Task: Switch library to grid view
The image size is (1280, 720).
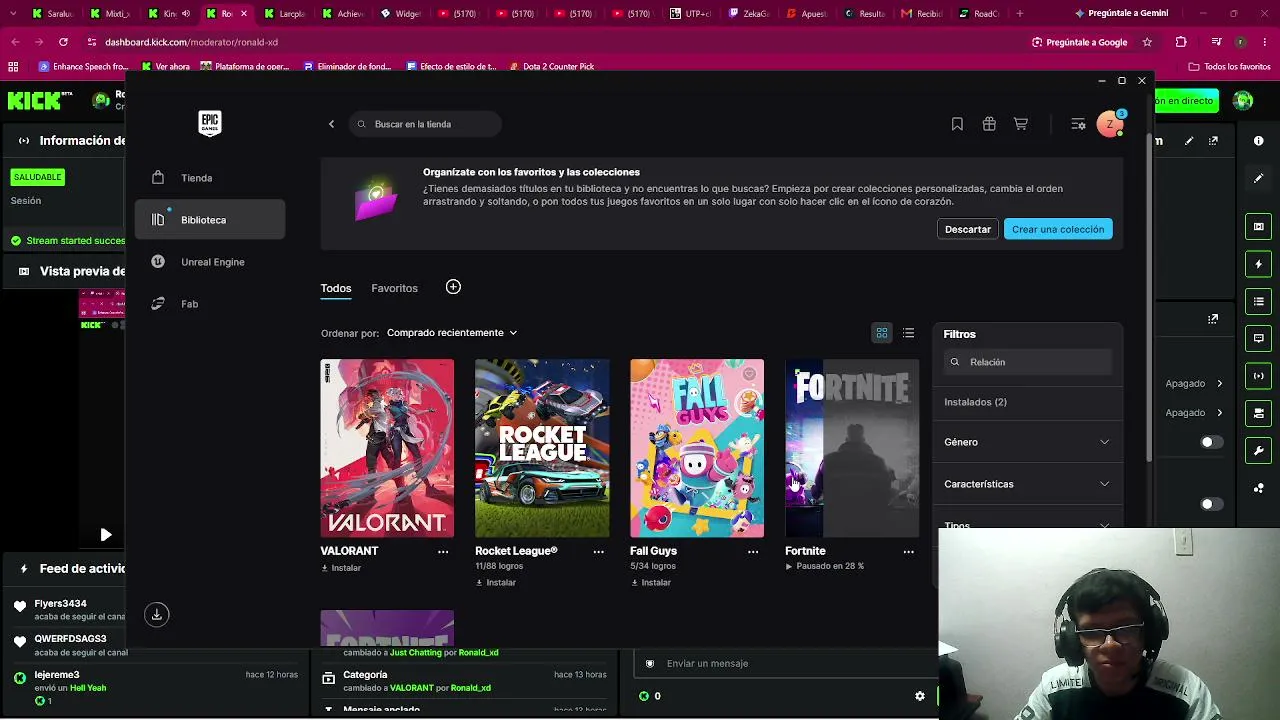Action: pos(882,333)
